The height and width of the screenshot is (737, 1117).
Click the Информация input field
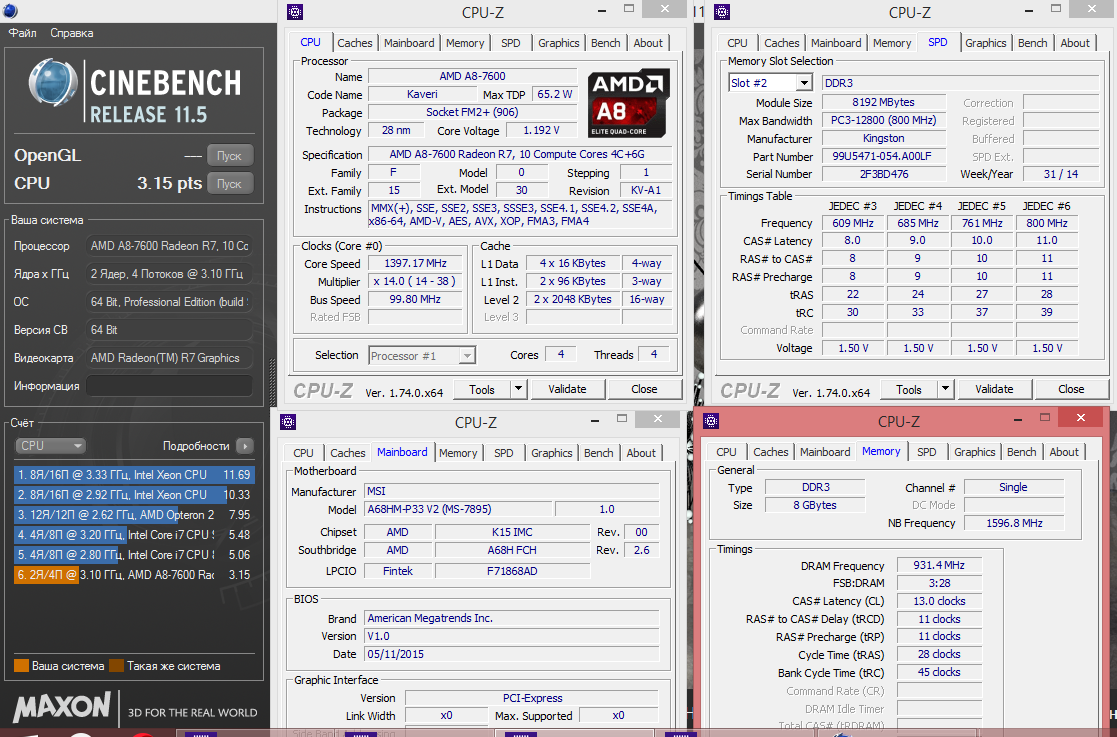pos(169,386)
